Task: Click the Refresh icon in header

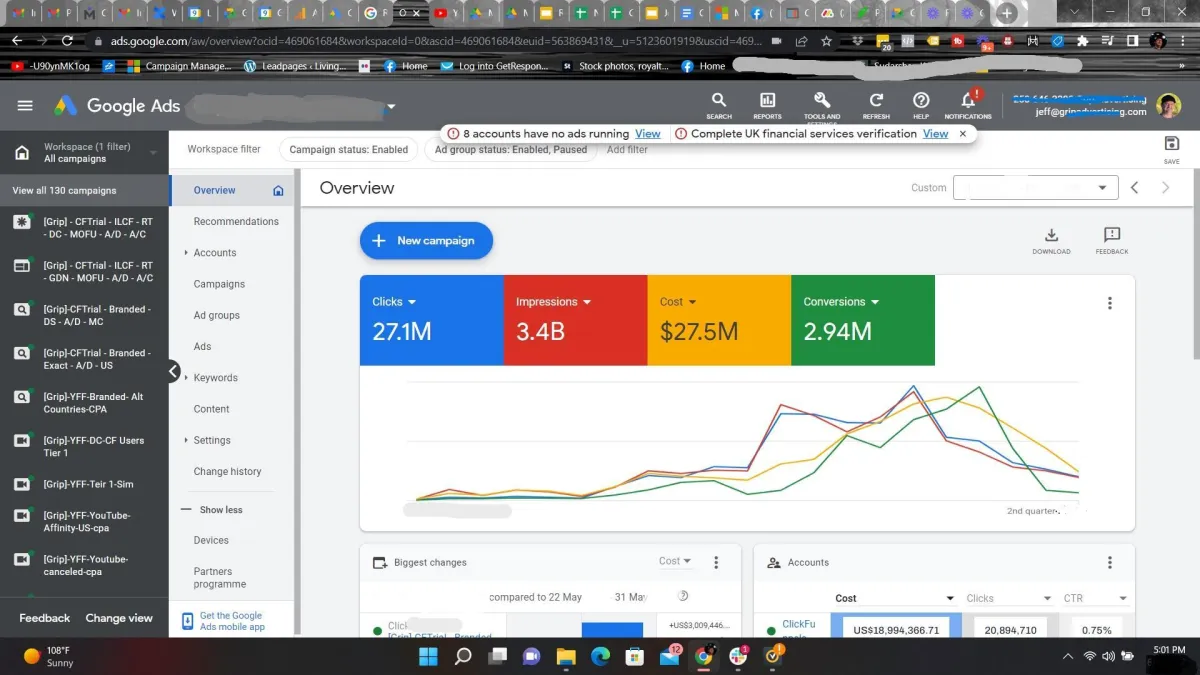Action: [876, 100]
